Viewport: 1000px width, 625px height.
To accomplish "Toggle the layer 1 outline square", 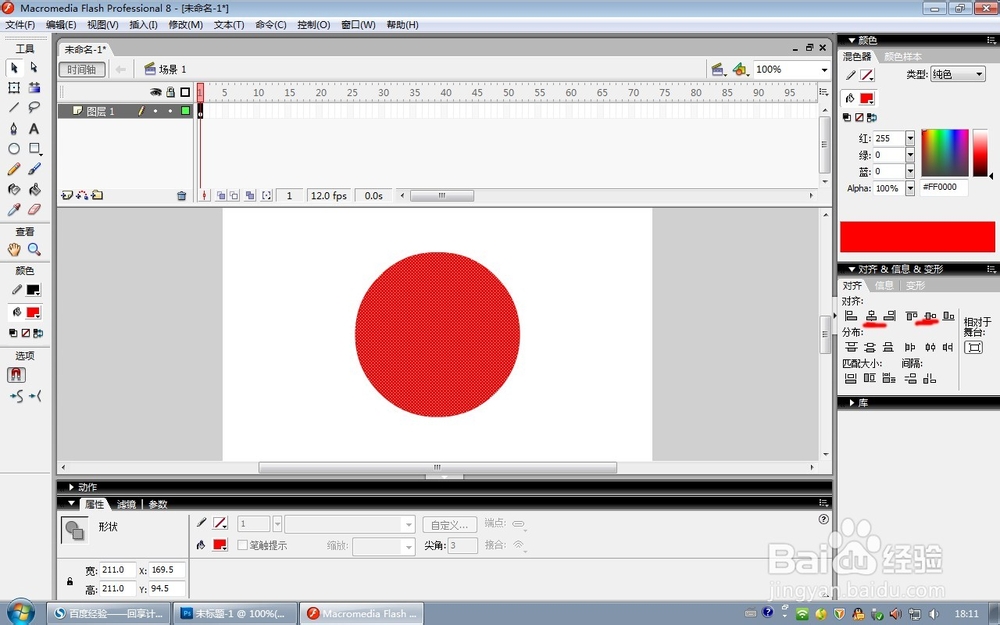I will [x=186, y=111].
